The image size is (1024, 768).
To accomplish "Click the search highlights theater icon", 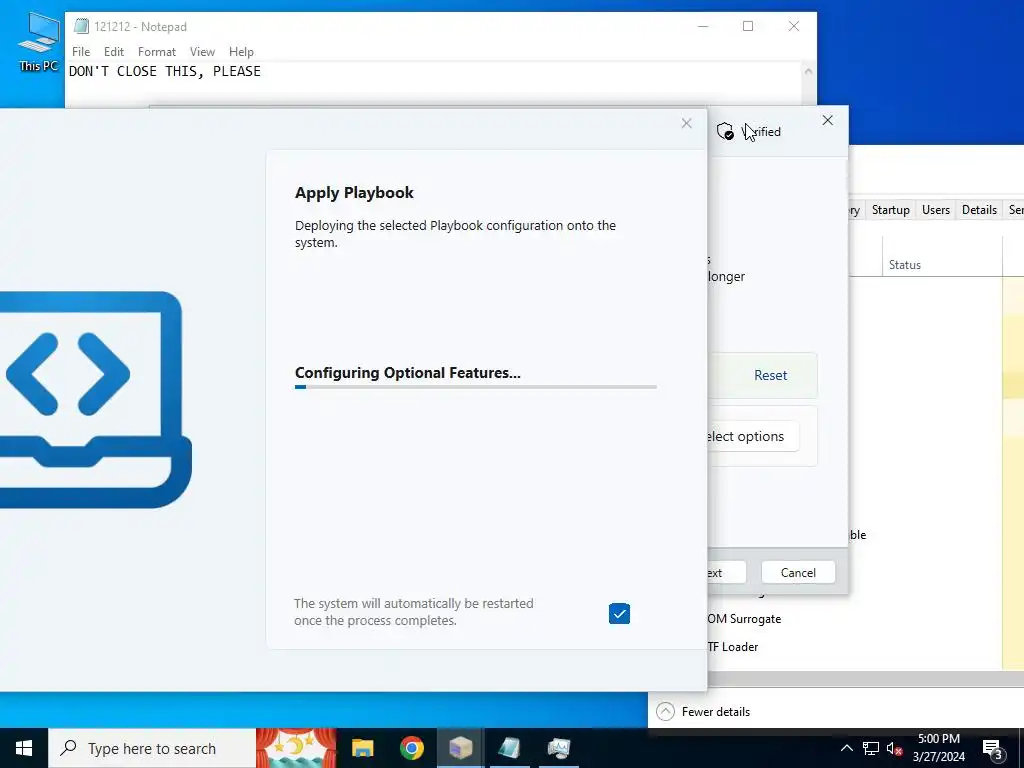I will (296, 748).
